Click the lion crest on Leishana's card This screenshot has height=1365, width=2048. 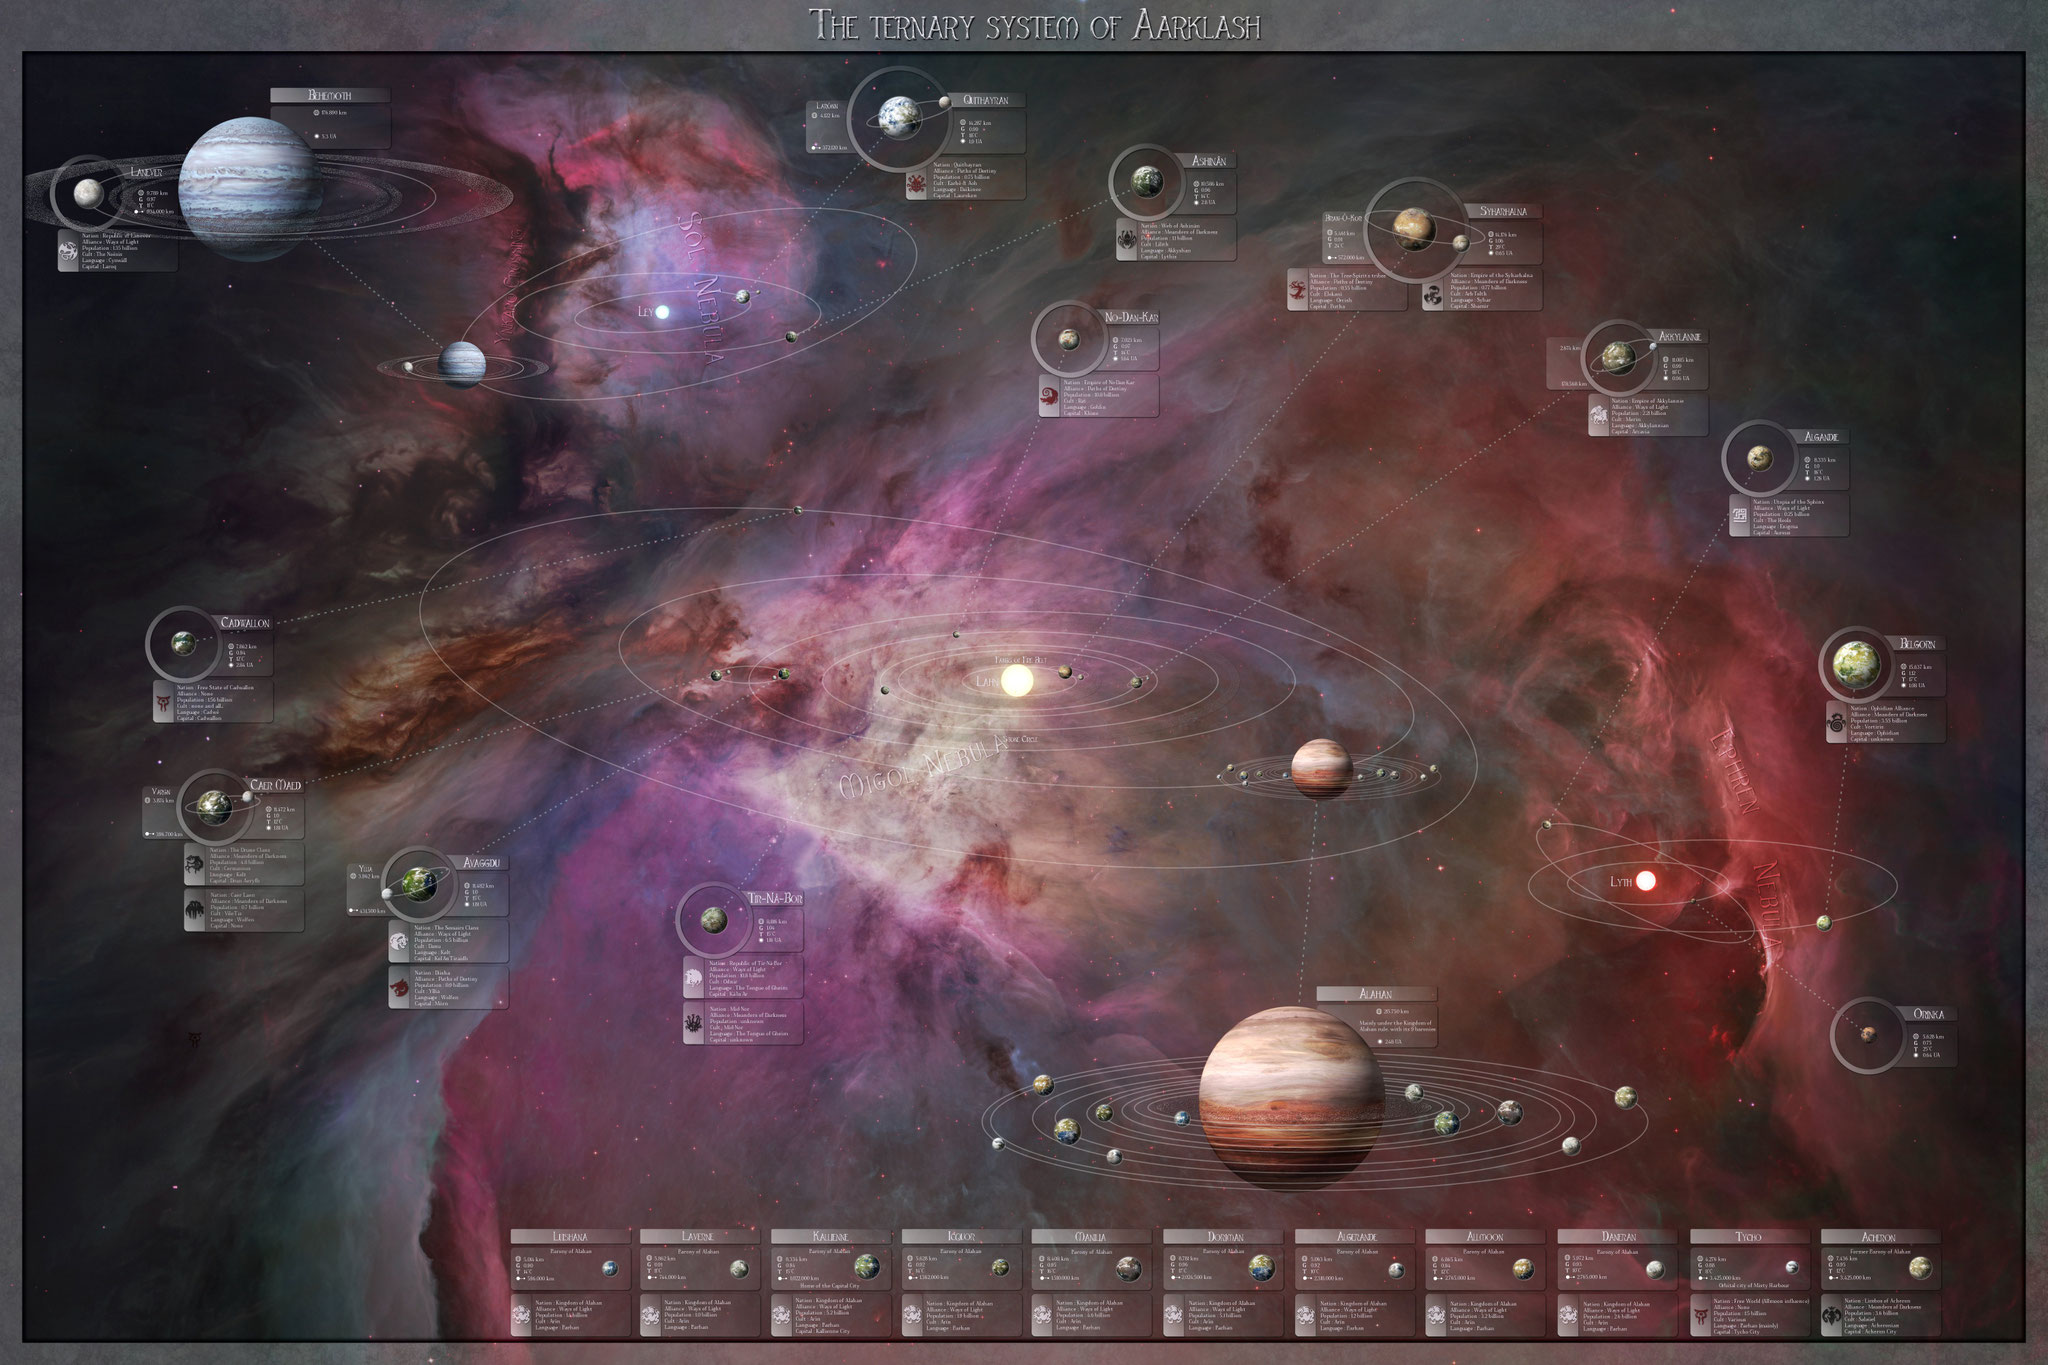pyautogui.click(x=520, y=1314)
